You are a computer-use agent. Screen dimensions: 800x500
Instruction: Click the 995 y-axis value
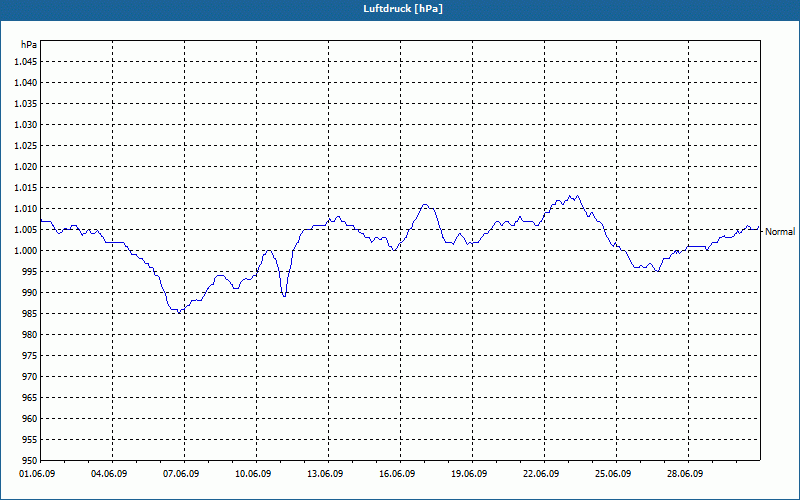pos(30,272)
